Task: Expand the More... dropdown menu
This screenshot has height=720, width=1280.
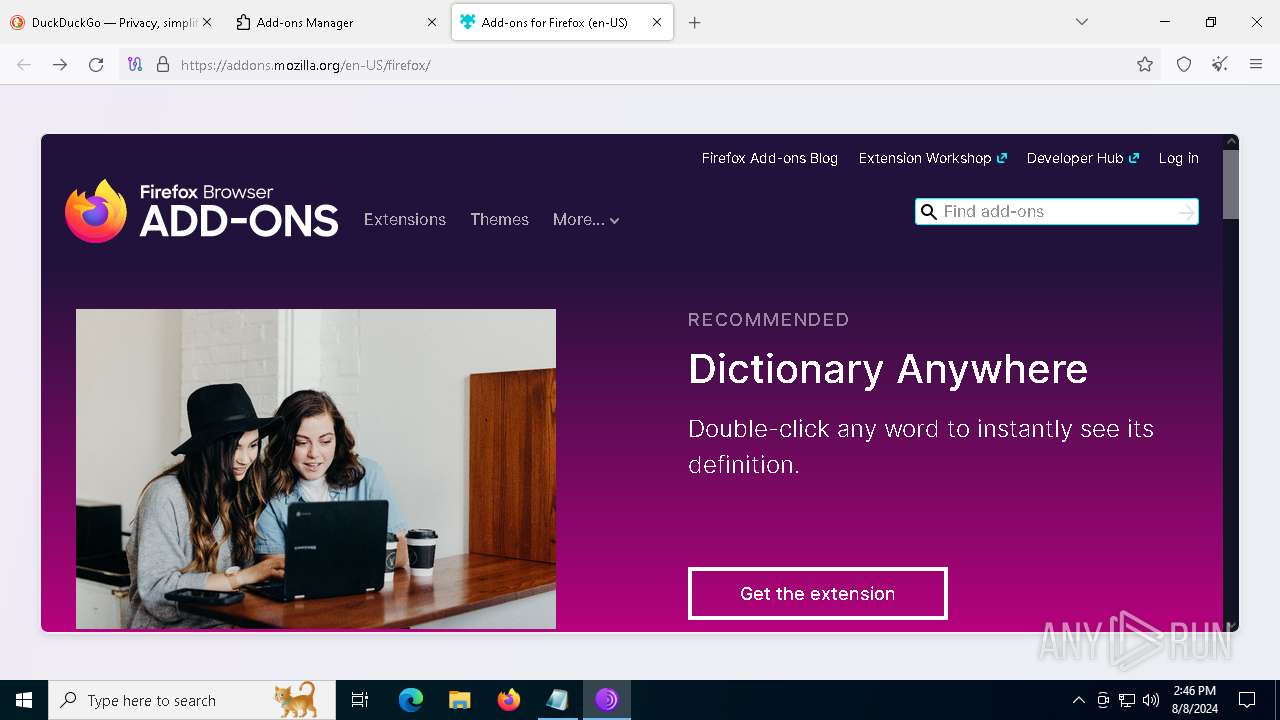Action: pyautogui.click(x=586, y=220)
